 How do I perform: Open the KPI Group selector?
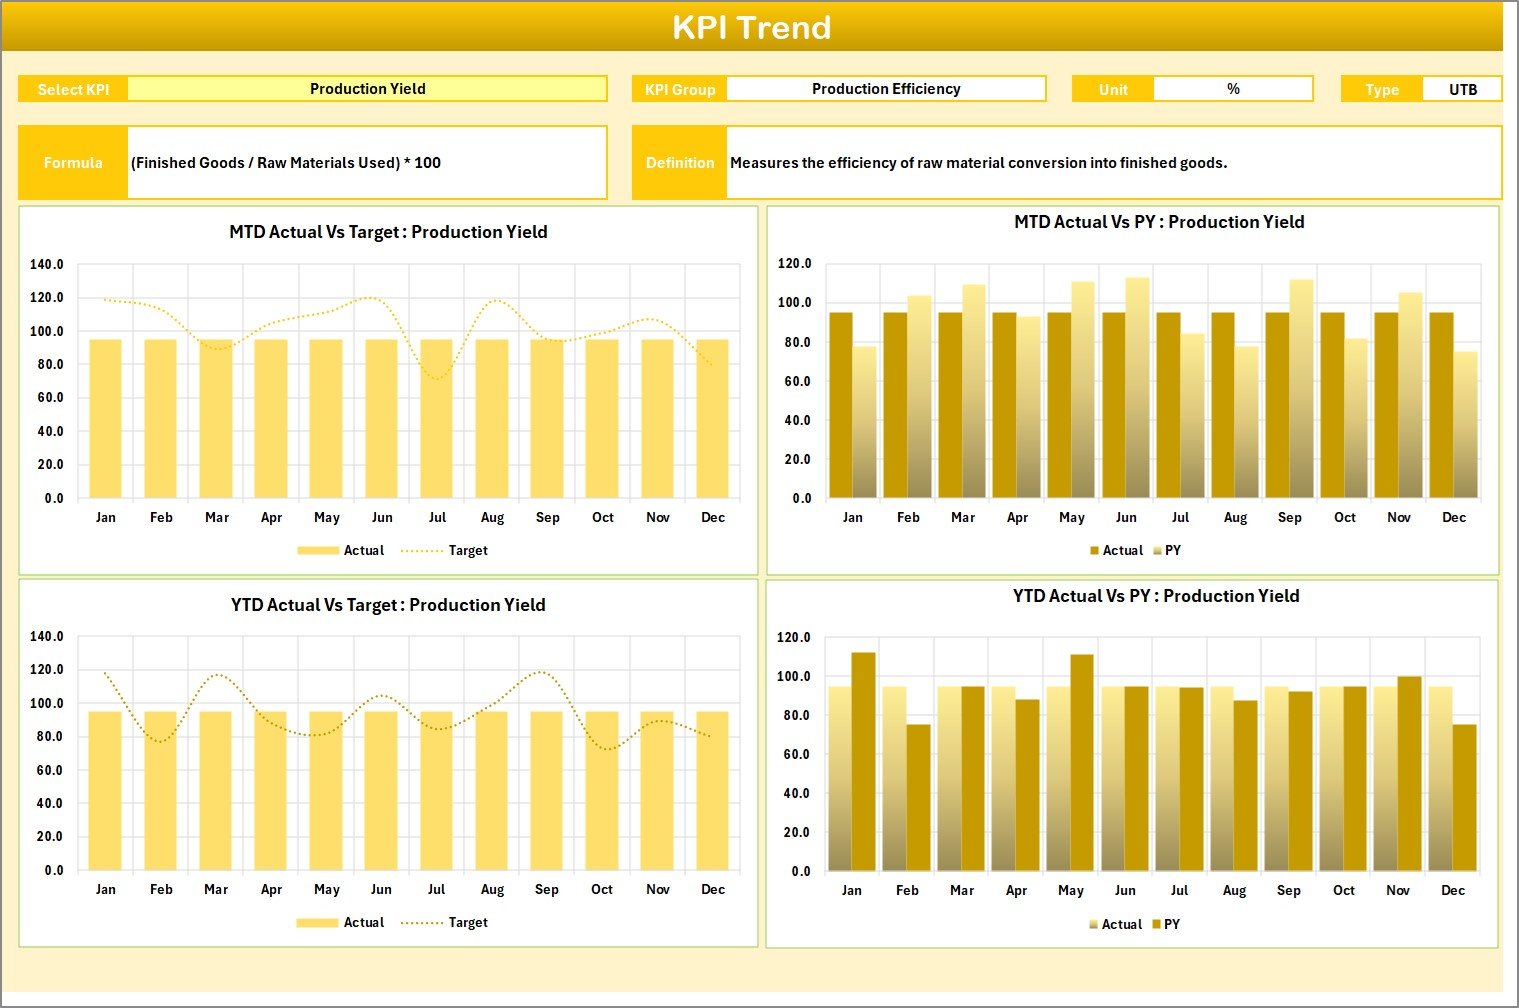pyautogui.click(x=886, y=88)
